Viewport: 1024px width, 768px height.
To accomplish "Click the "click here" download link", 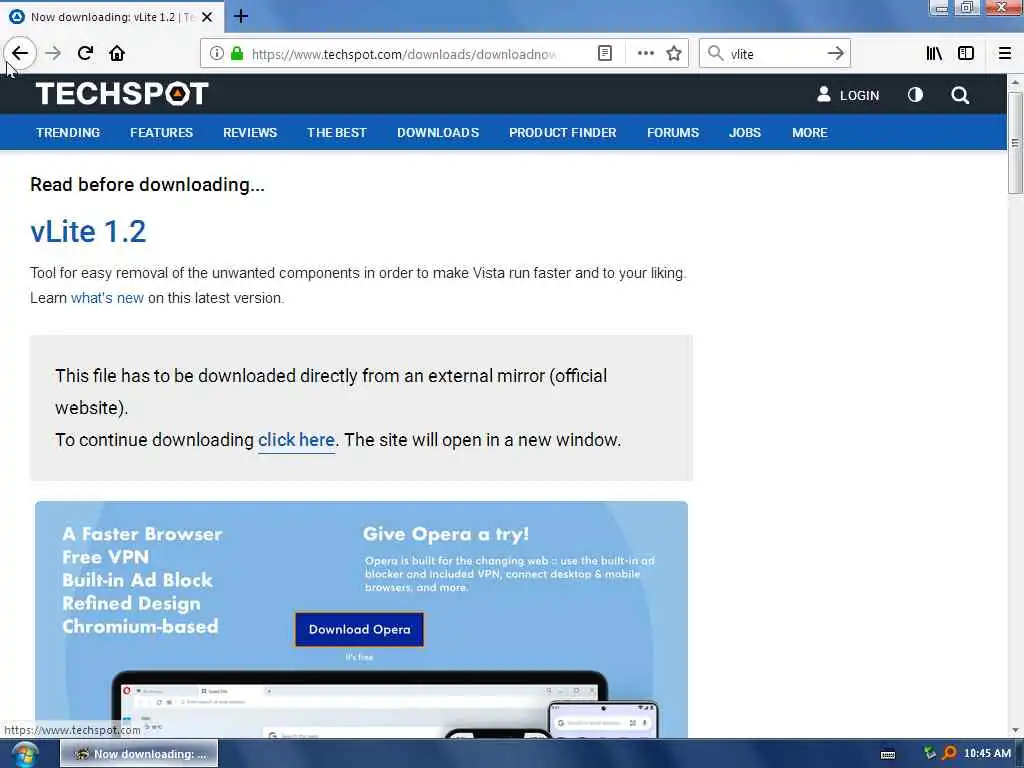I will tap(296, 440).
